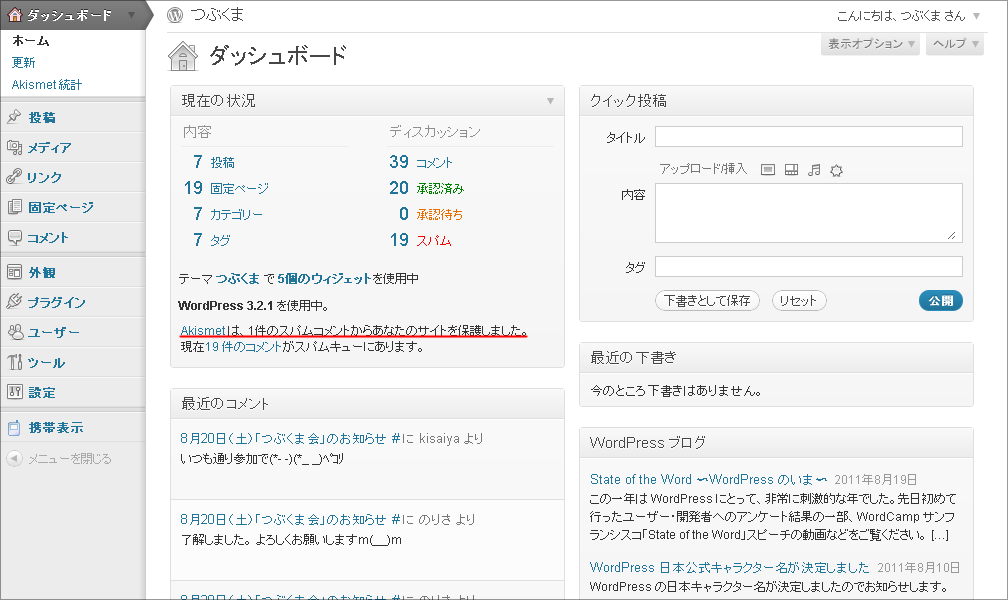Click the Media (メディア) icon
The image size is (1008, 600).
pos(14,147)
